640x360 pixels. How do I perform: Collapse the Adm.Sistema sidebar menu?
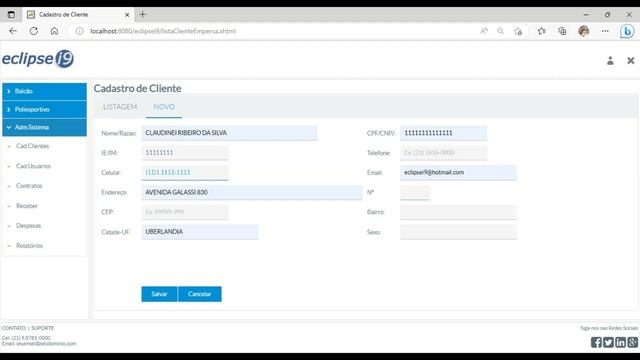click(44, 127)
